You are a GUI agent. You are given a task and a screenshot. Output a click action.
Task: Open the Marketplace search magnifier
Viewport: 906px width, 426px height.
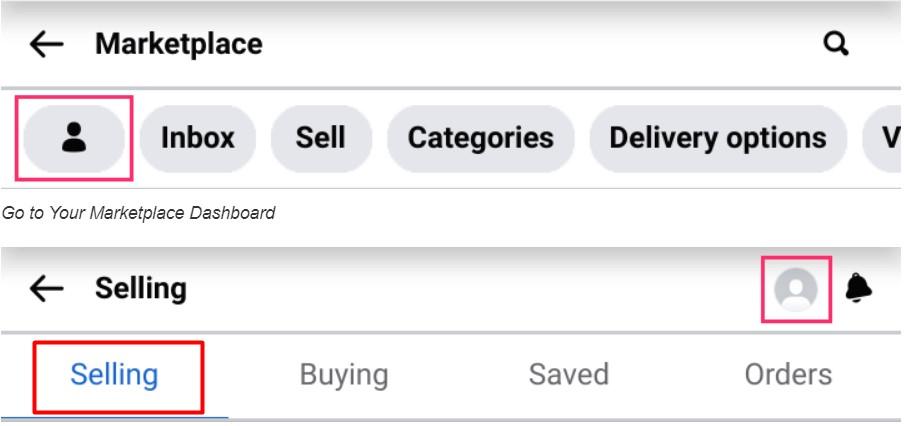pos(836,44)
